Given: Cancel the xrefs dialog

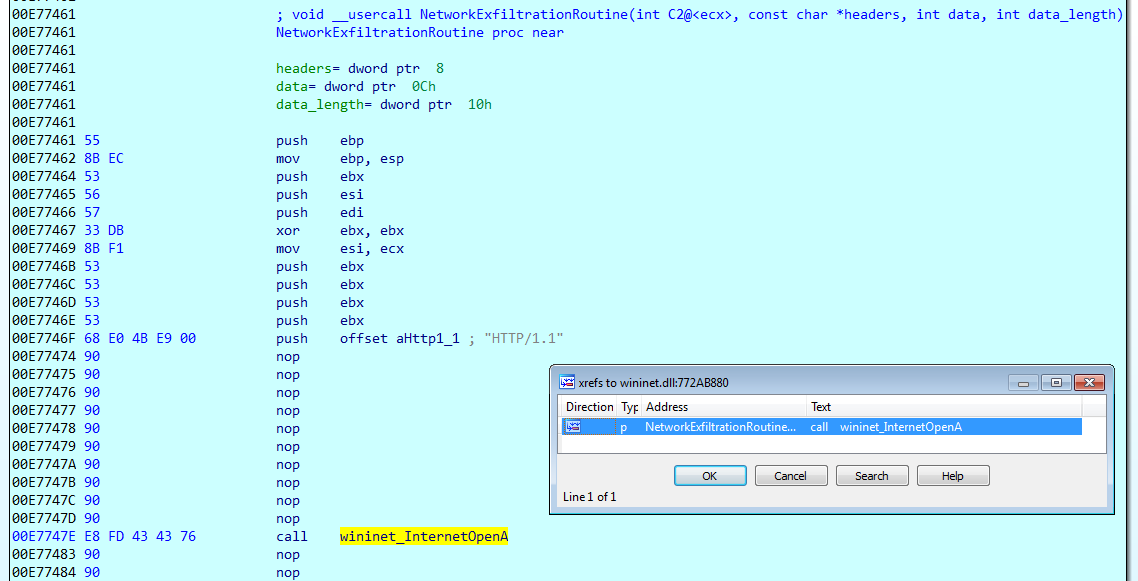Looking at the screenshot, I should click(x=791, y=475).
